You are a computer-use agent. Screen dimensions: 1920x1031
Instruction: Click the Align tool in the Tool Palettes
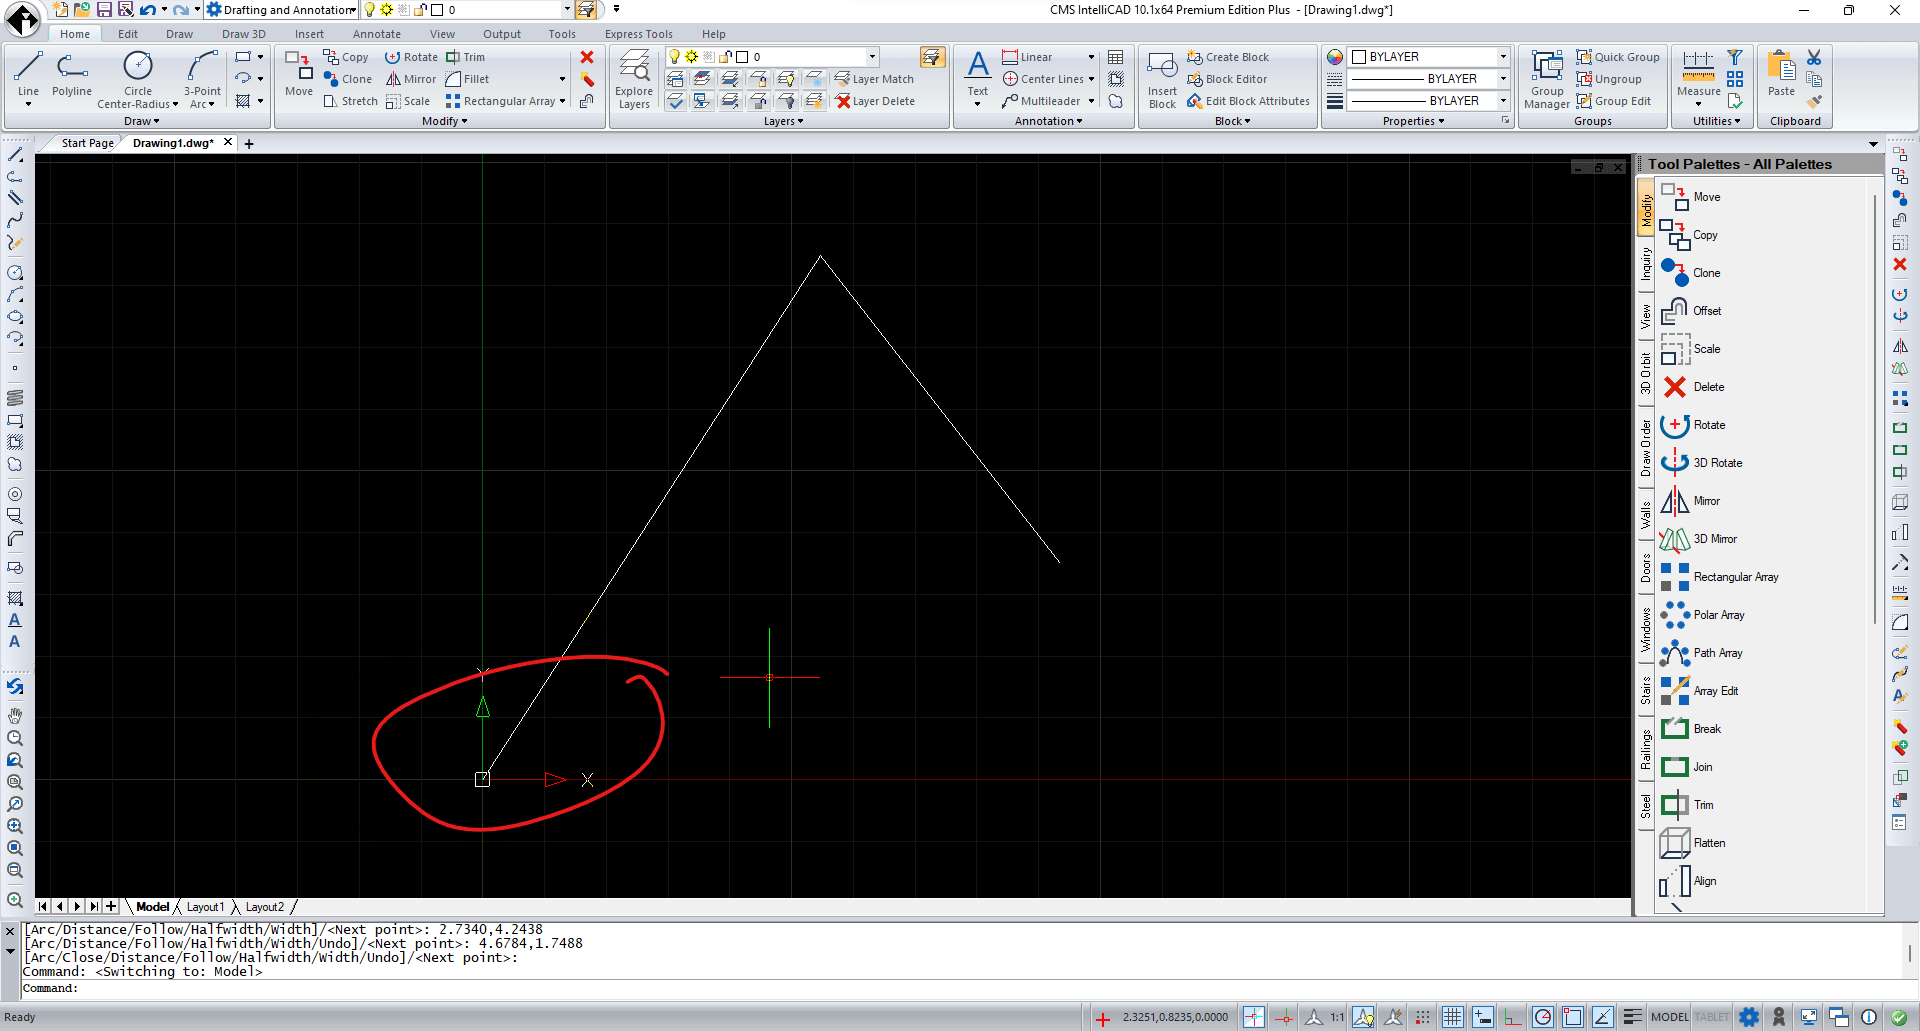(1689, 881)
